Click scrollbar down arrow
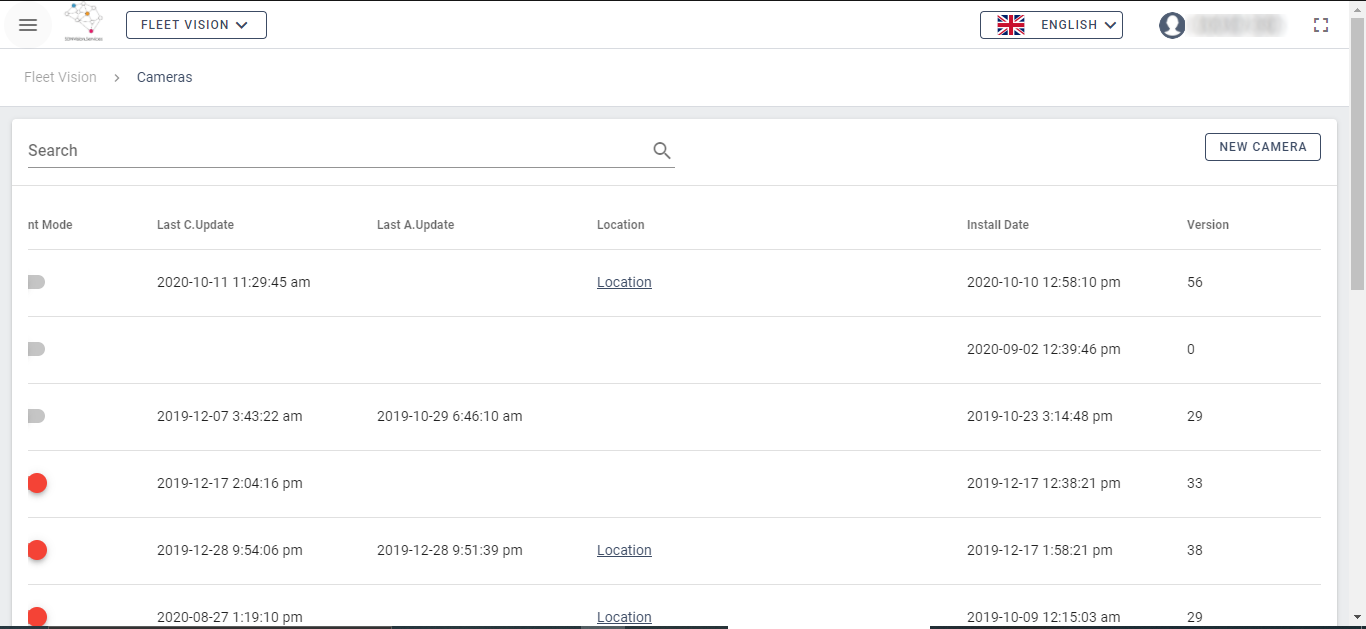1366x629 pixels. [1358, 619]
